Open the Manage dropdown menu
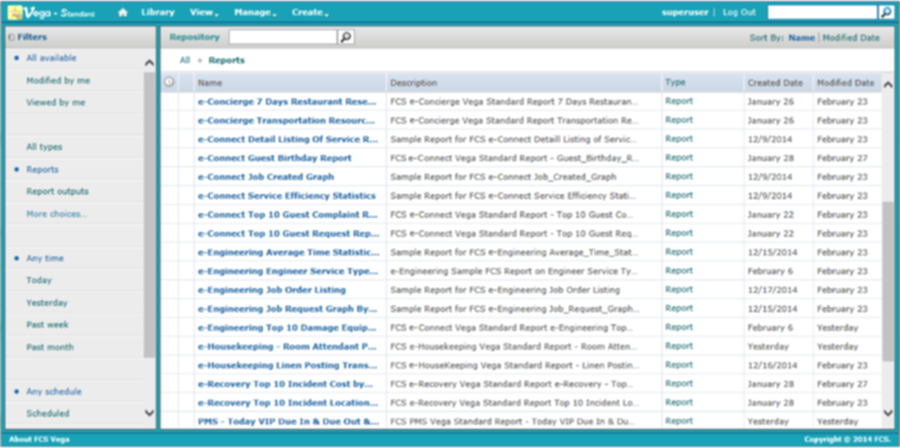The image size is (900, 448). (x=253, y=13)
